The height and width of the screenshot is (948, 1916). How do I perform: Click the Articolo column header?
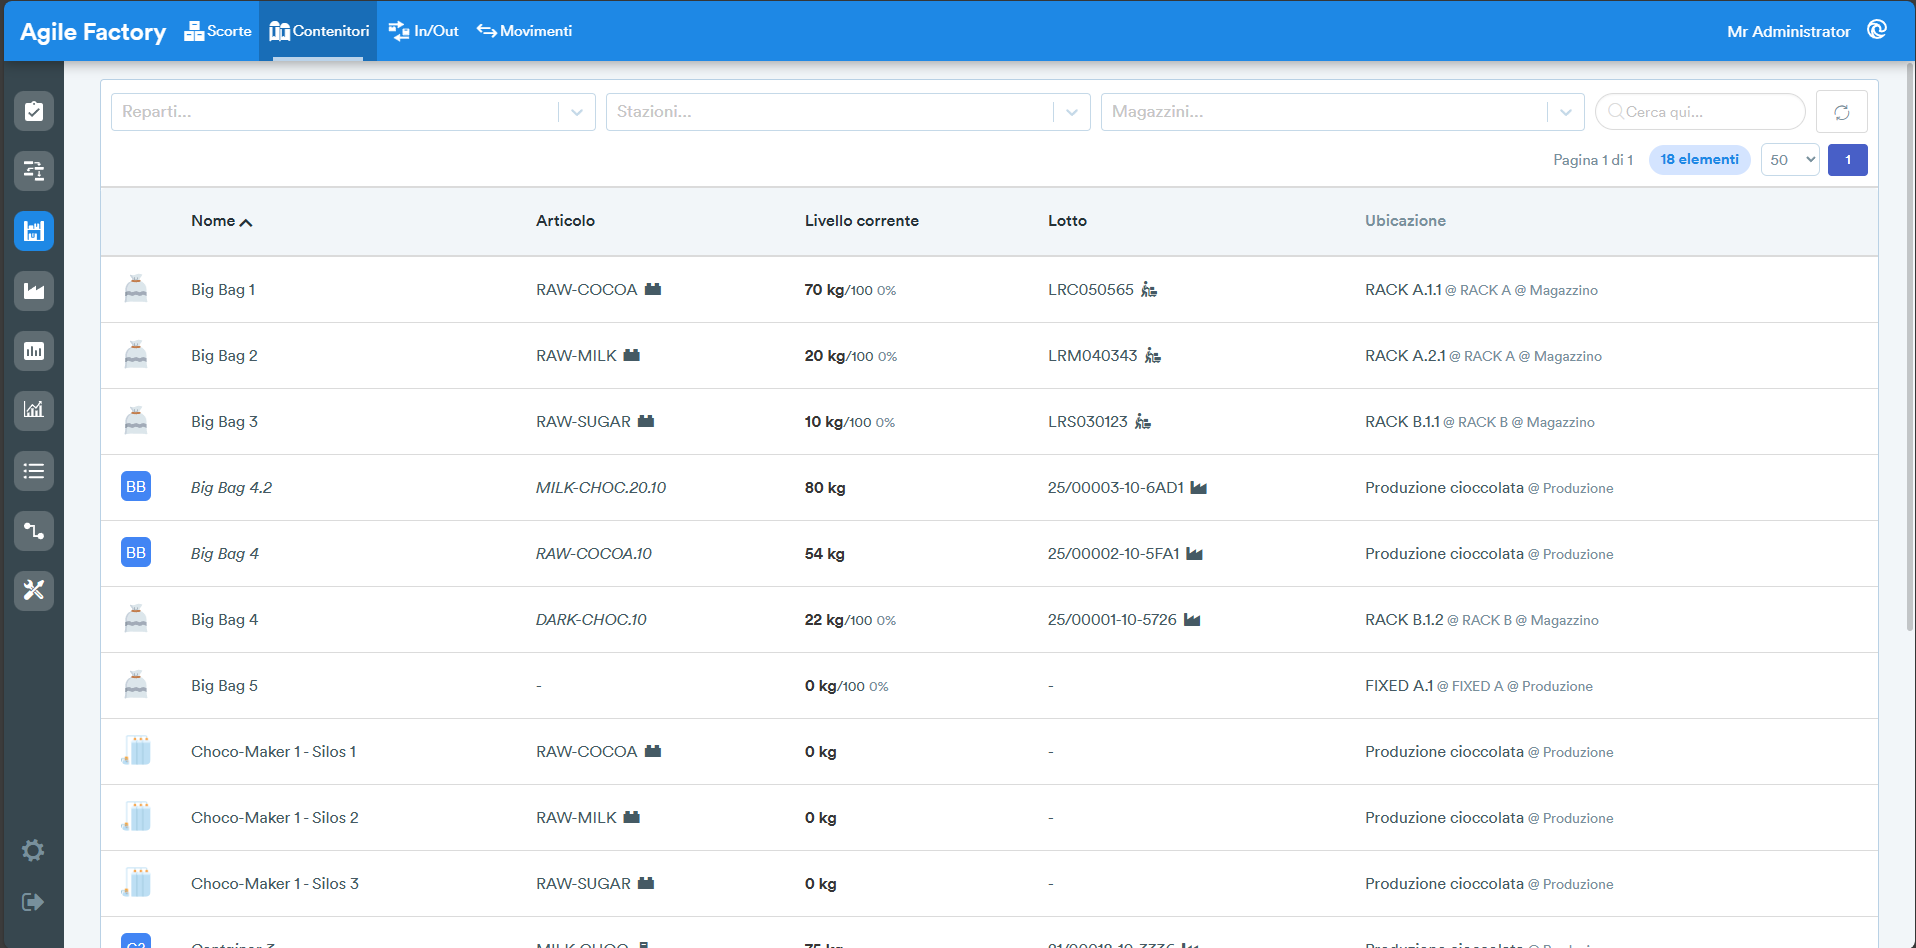565,221
